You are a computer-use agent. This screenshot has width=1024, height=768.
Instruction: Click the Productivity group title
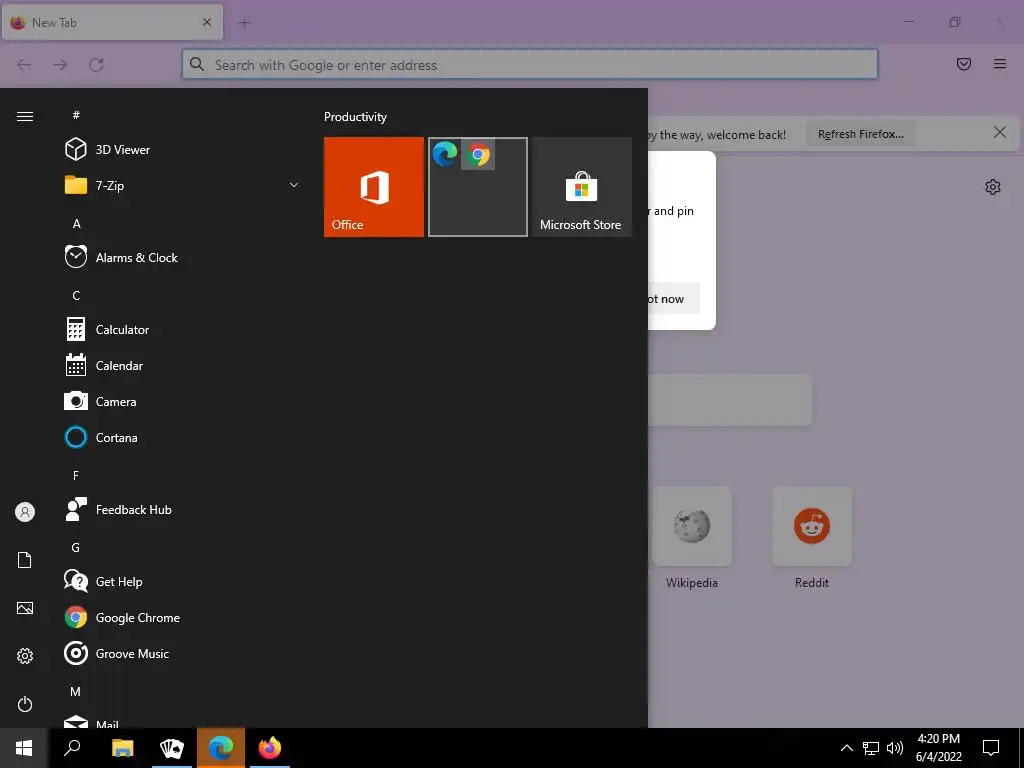click(355, 117)
